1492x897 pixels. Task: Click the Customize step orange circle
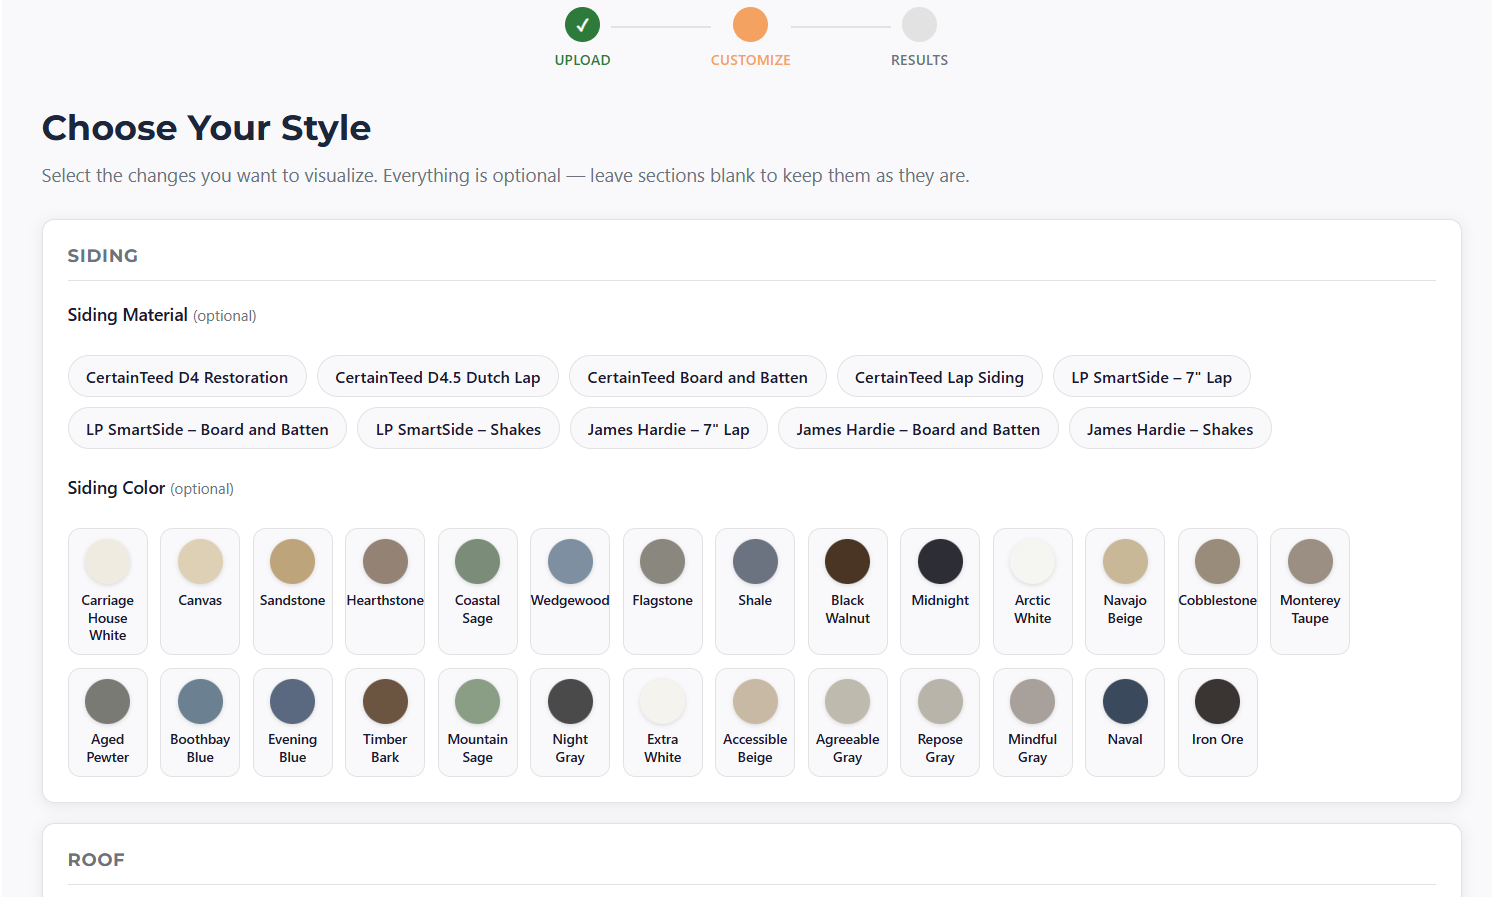[x=750, y=25]
